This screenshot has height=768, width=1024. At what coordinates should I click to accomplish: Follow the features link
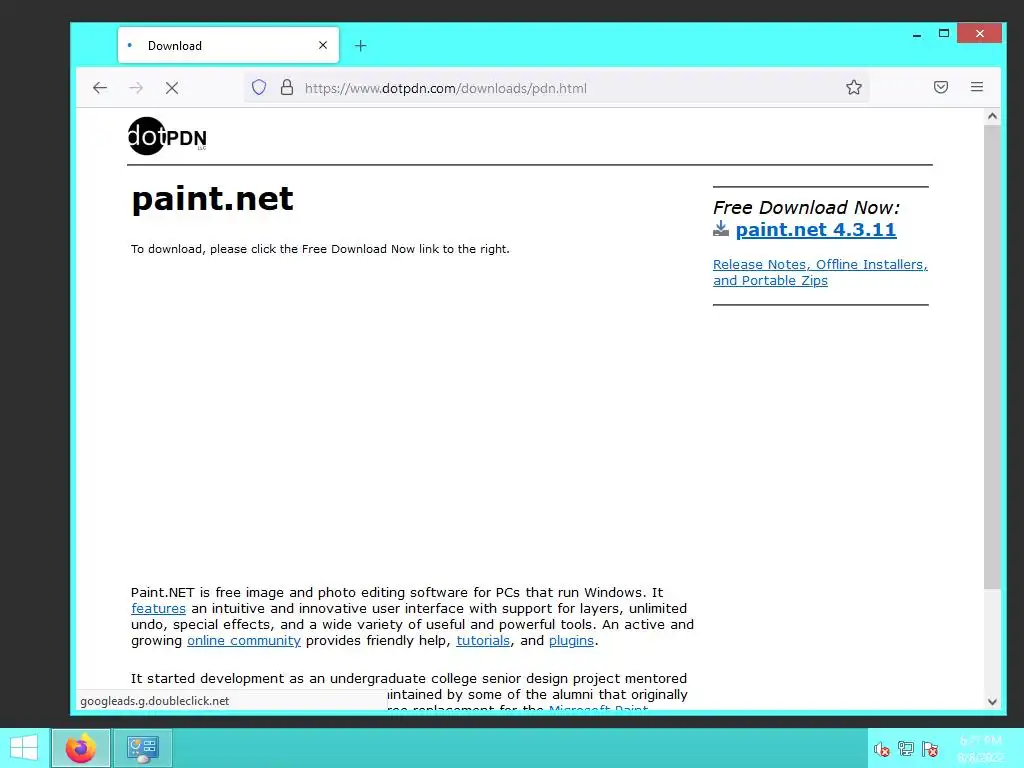click(158, 609)
